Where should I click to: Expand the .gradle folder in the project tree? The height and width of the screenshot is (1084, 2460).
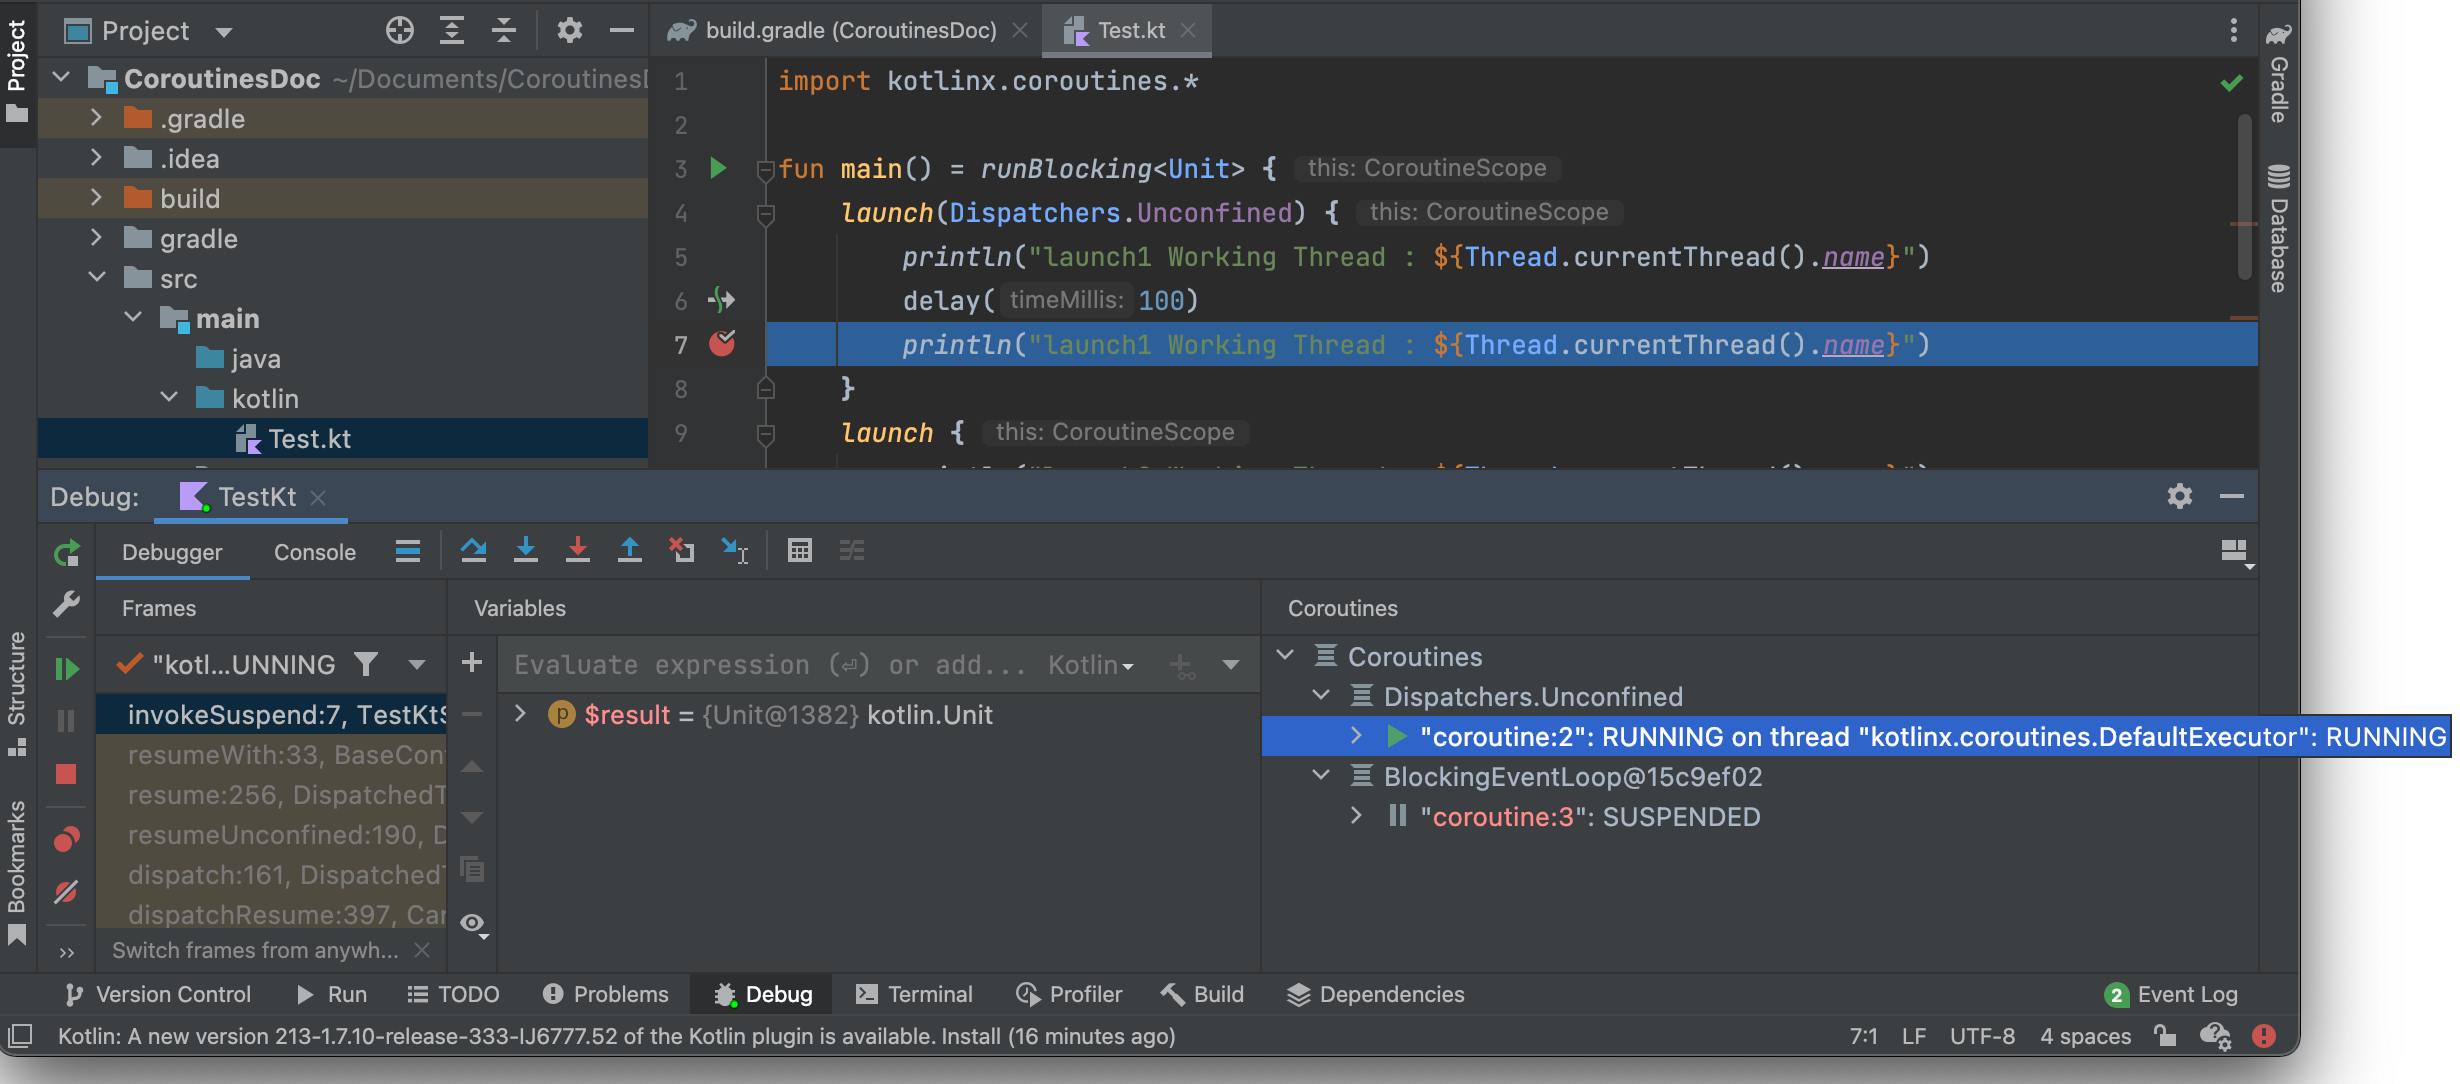(x=96, y=118)
